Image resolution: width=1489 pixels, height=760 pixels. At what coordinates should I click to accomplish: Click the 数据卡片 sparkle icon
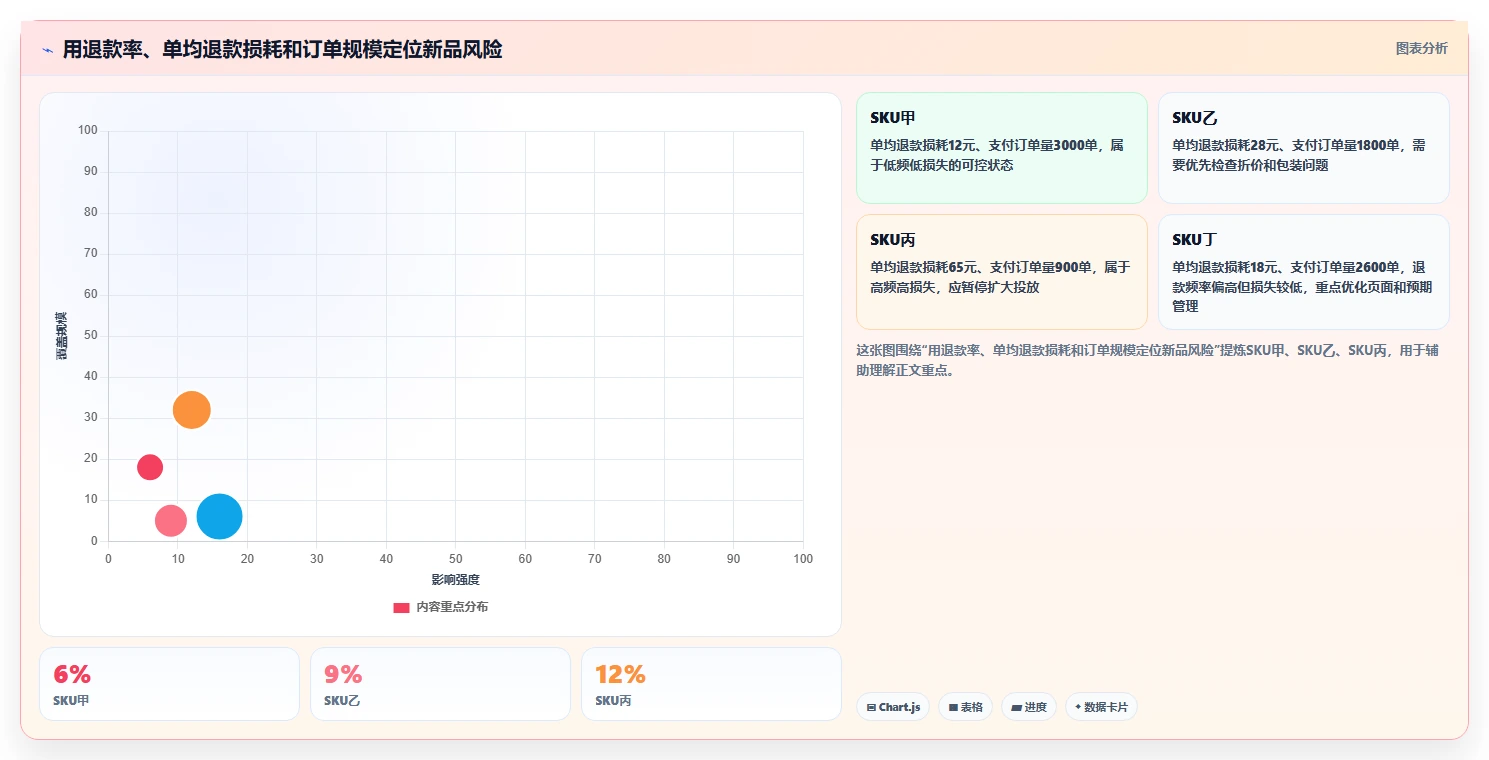(1078, 707)
